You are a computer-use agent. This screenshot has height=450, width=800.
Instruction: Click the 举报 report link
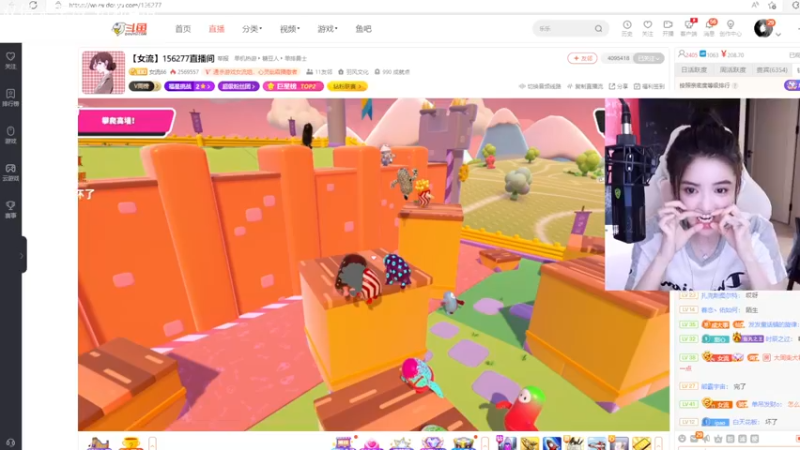click(x=223, y=59)
